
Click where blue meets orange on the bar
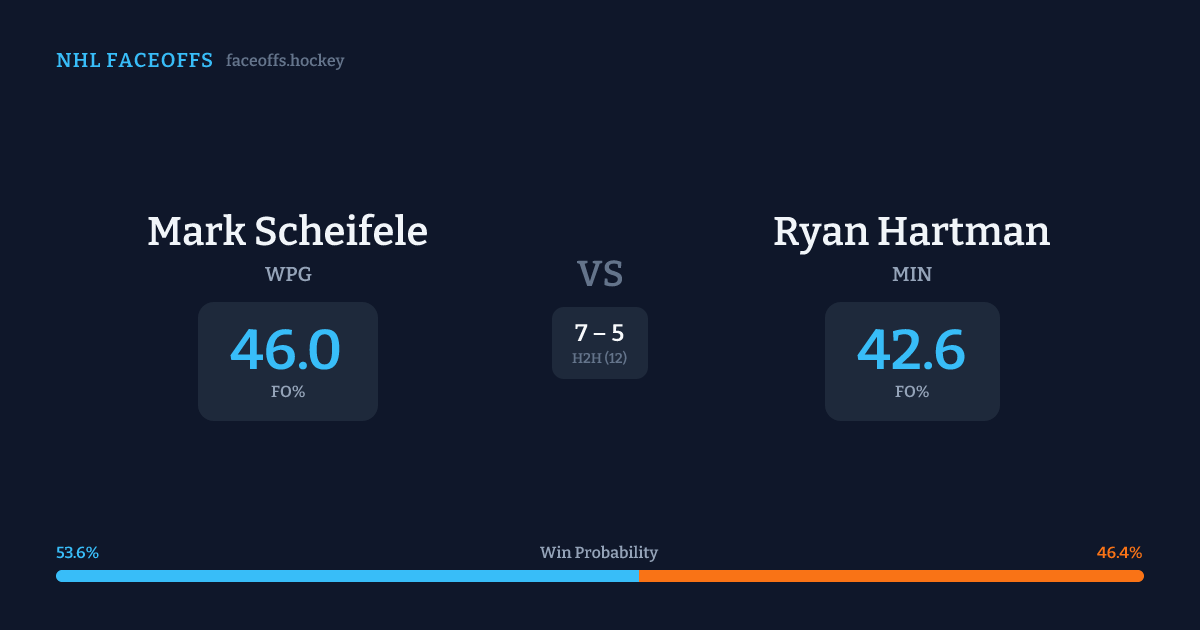click(x=639, y=576)
